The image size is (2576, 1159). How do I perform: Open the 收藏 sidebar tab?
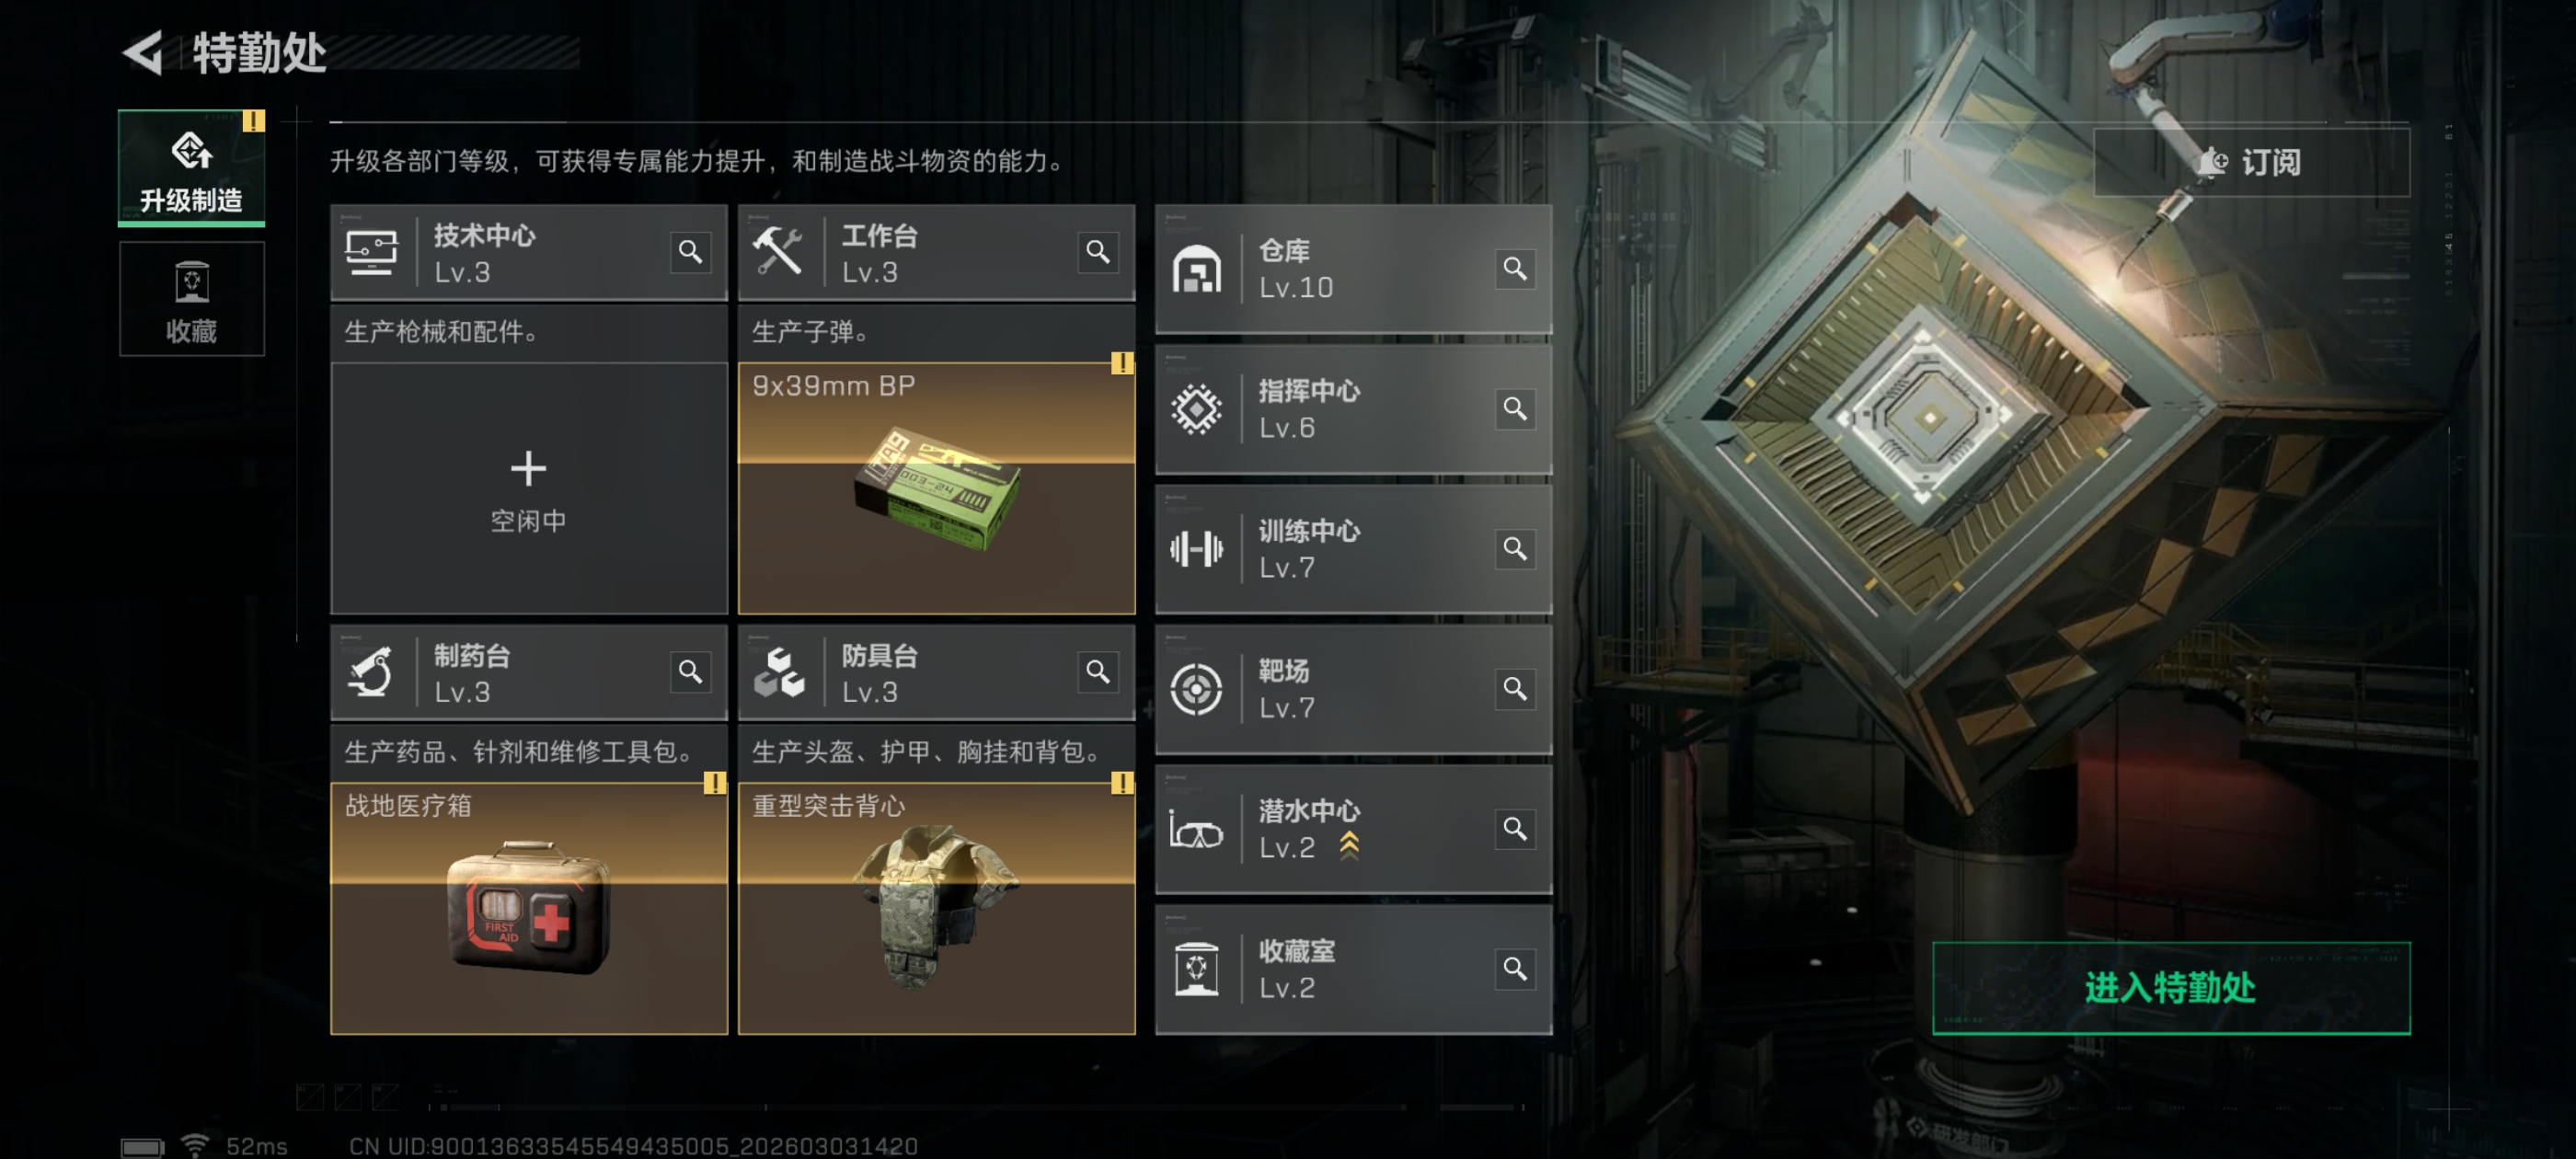tap(192, 299)
